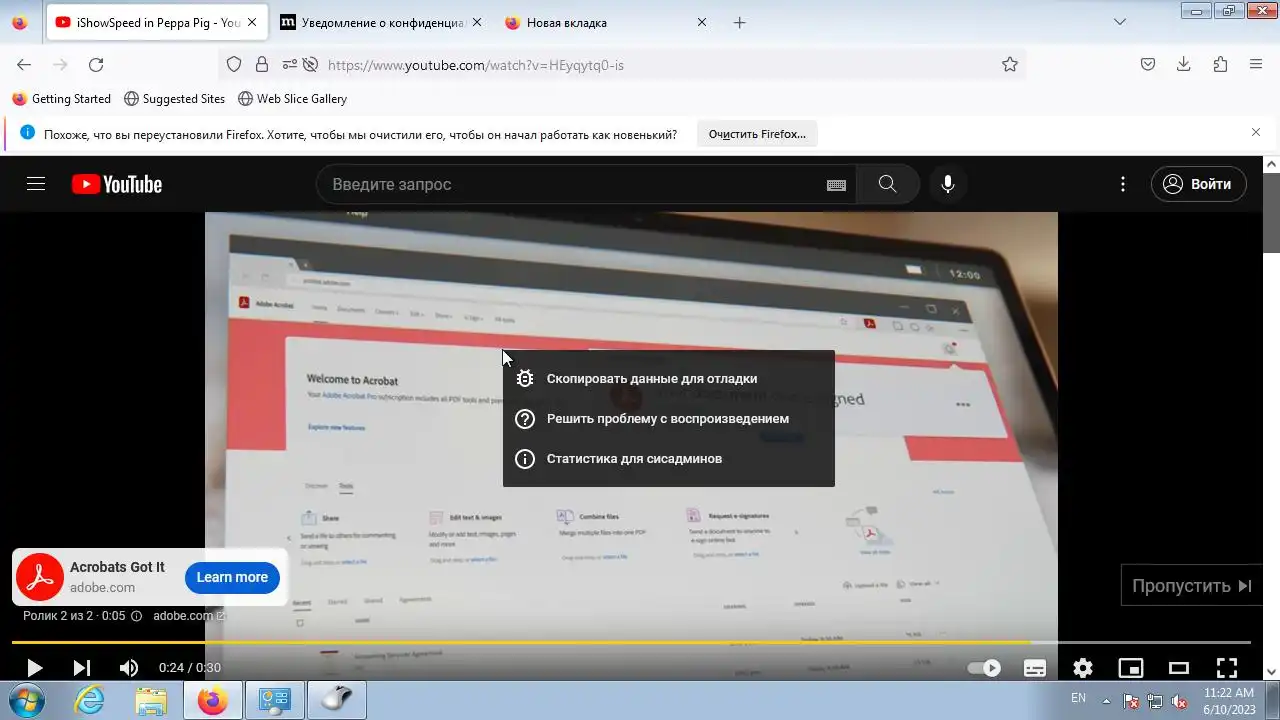Screen dimensions: 1280x720
Task: Toggle subtitles button
Action: (1035, 667)
